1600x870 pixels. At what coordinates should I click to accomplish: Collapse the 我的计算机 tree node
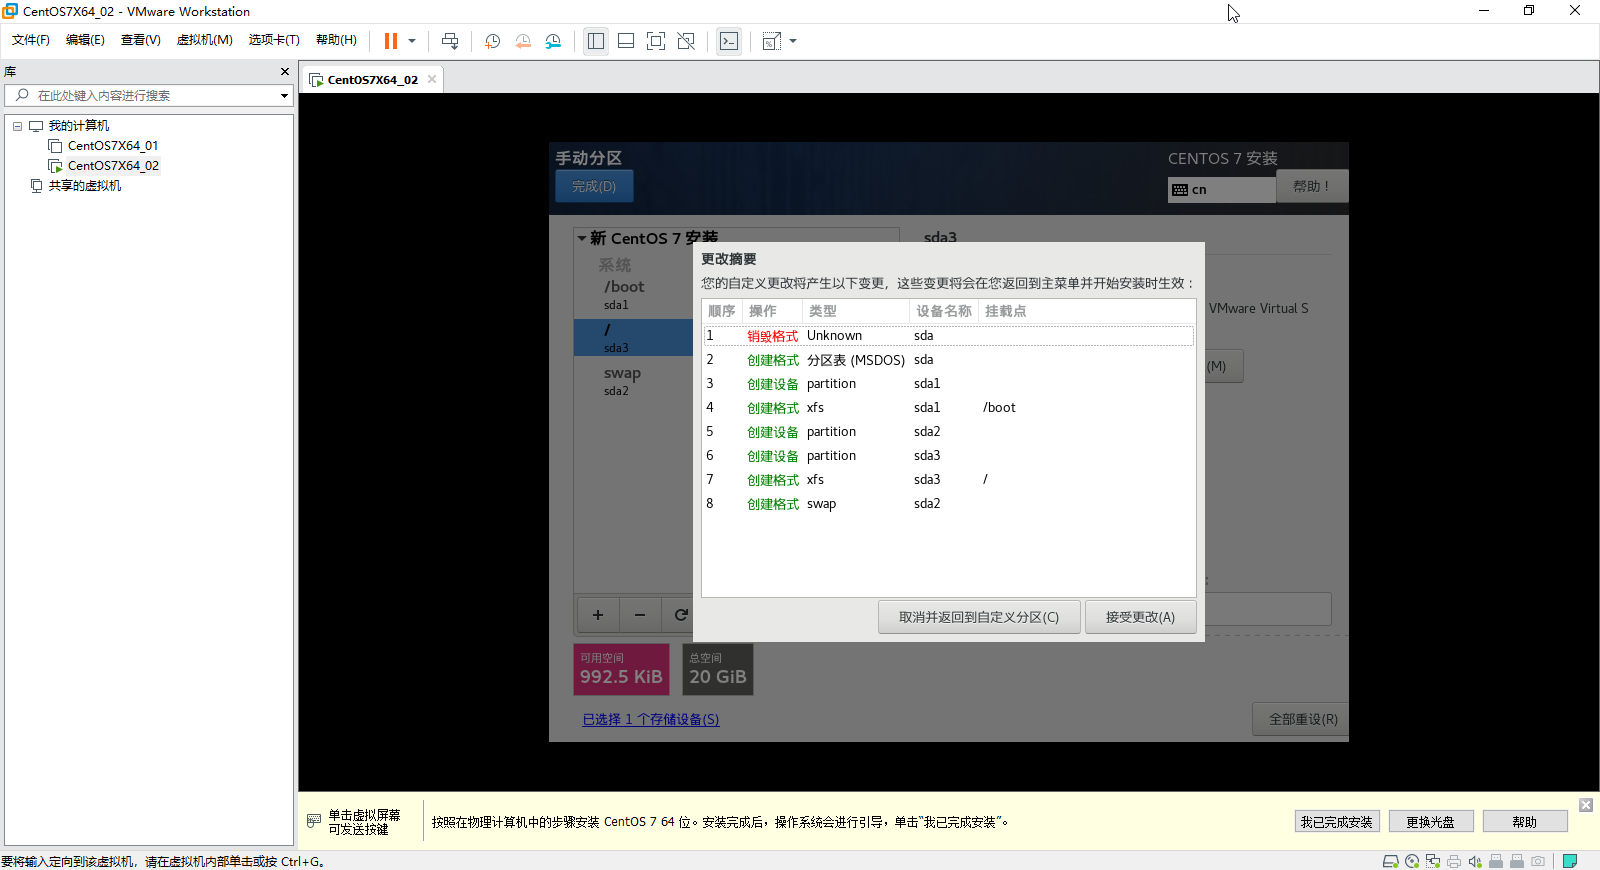click(x=17, y=126)
